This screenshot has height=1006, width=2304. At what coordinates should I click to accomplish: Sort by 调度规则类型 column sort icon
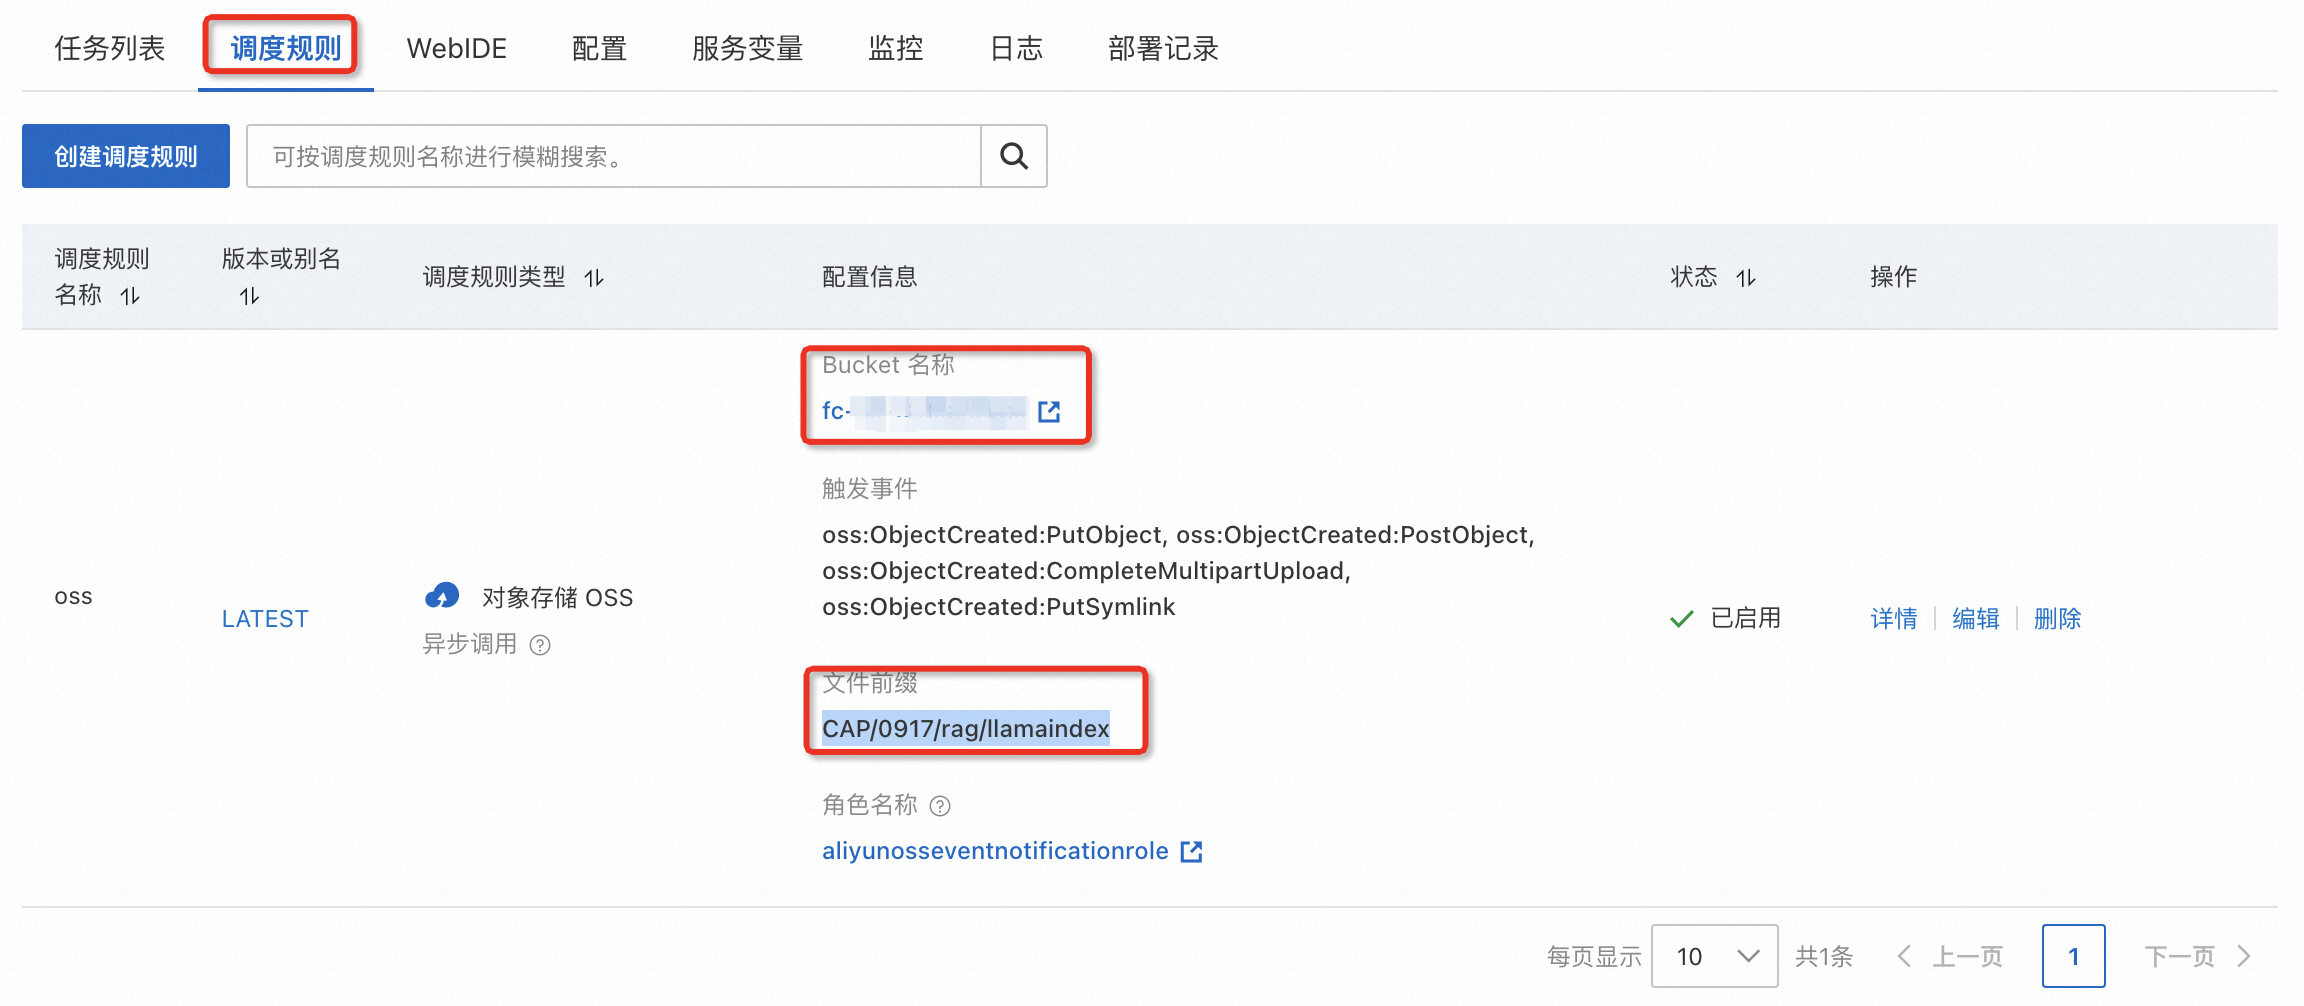pyautogui.click(x=594, y=278)
